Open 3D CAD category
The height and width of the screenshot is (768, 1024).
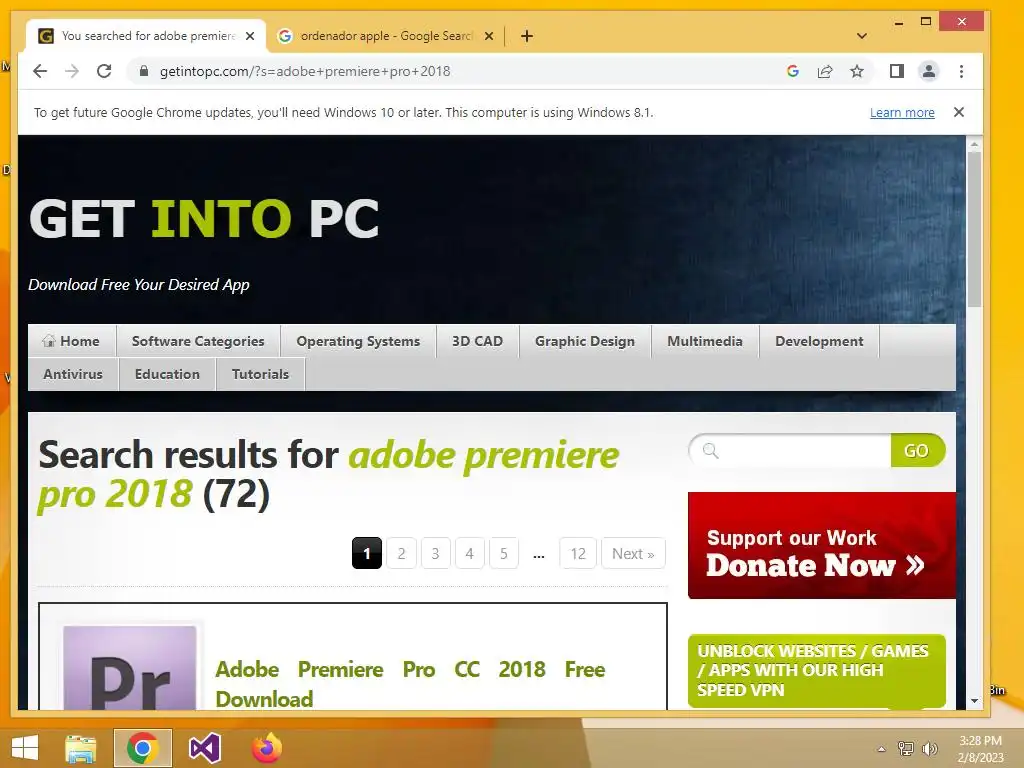pyautogui.click(x=477, y=341)
